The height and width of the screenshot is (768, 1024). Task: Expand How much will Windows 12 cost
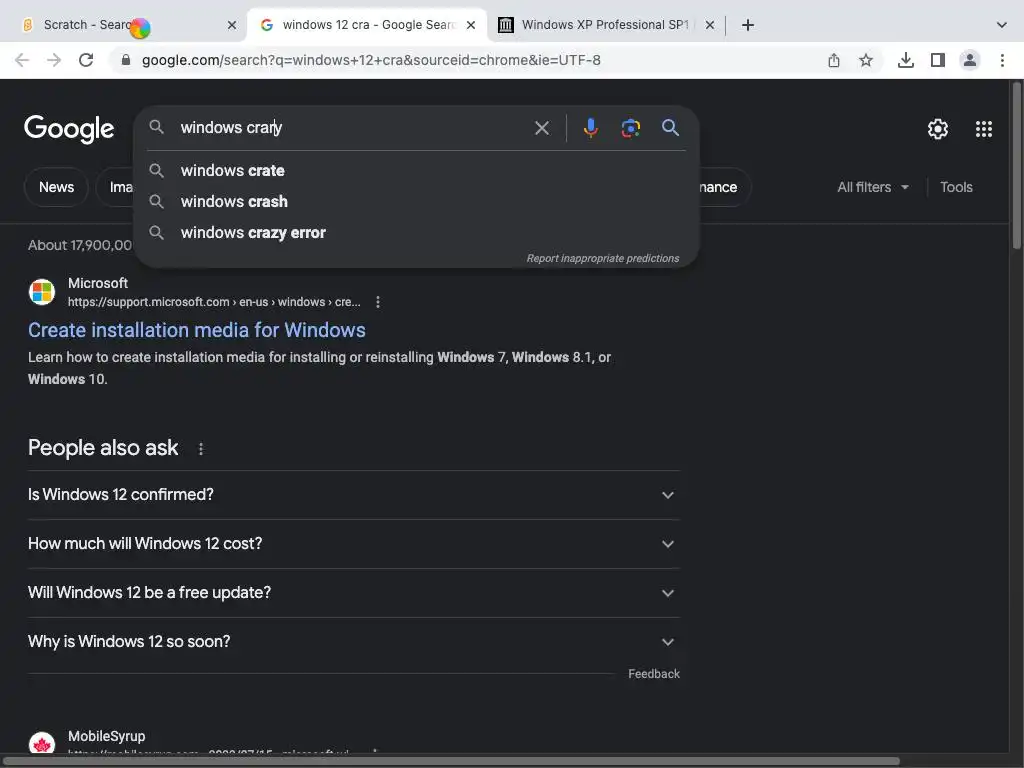pyautogui.click(x=353, y=544)
